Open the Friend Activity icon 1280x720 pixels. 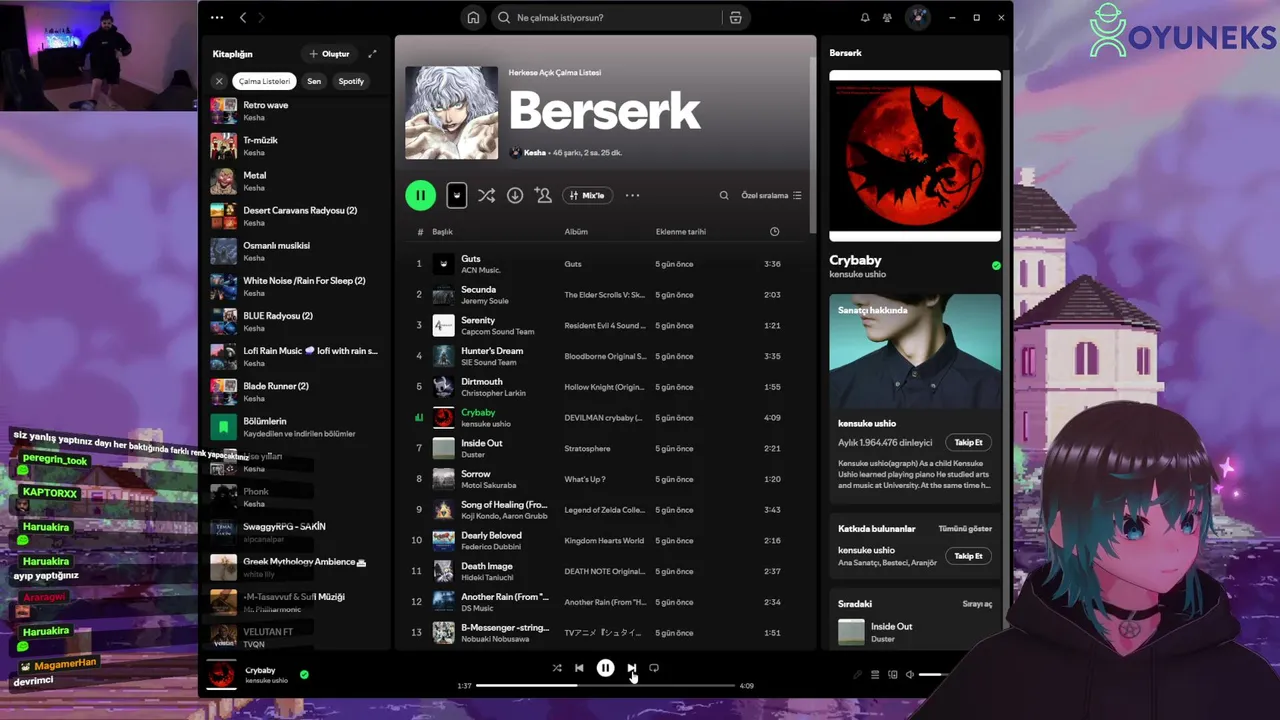click(887, 17)
